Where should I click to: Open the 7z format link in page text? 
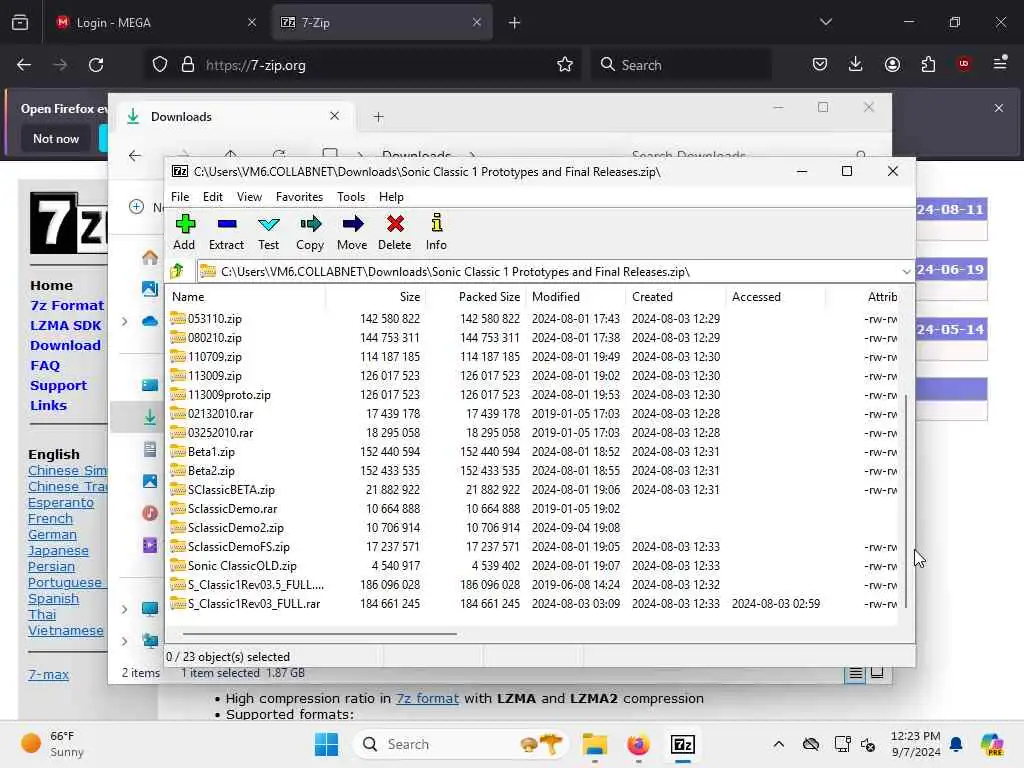pos(427,698)
